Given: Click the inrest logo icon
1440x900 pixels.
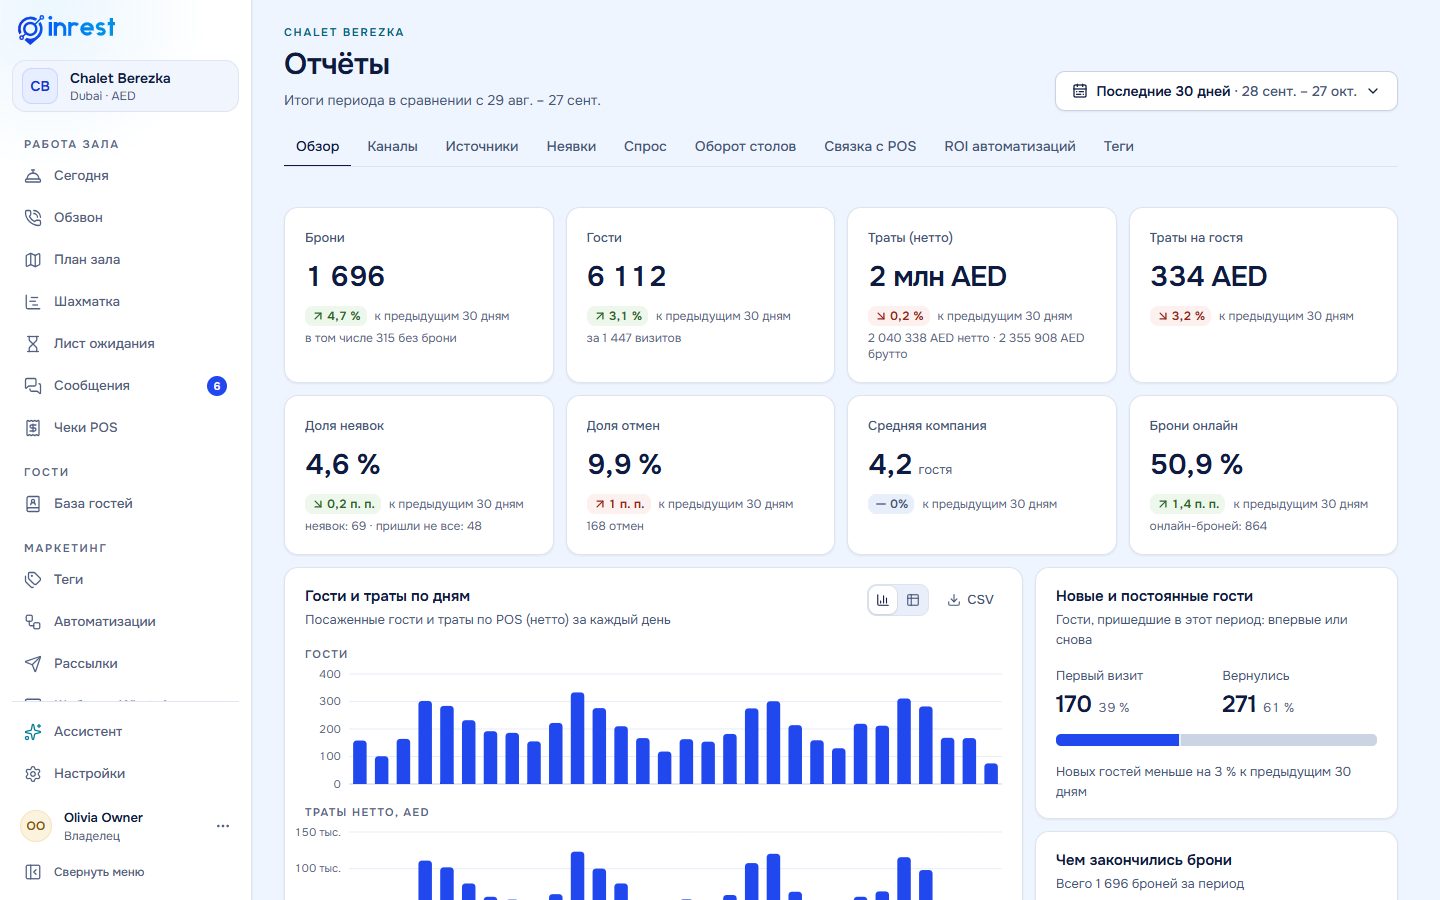Looking at the screenshot, I should coord(31,29).
